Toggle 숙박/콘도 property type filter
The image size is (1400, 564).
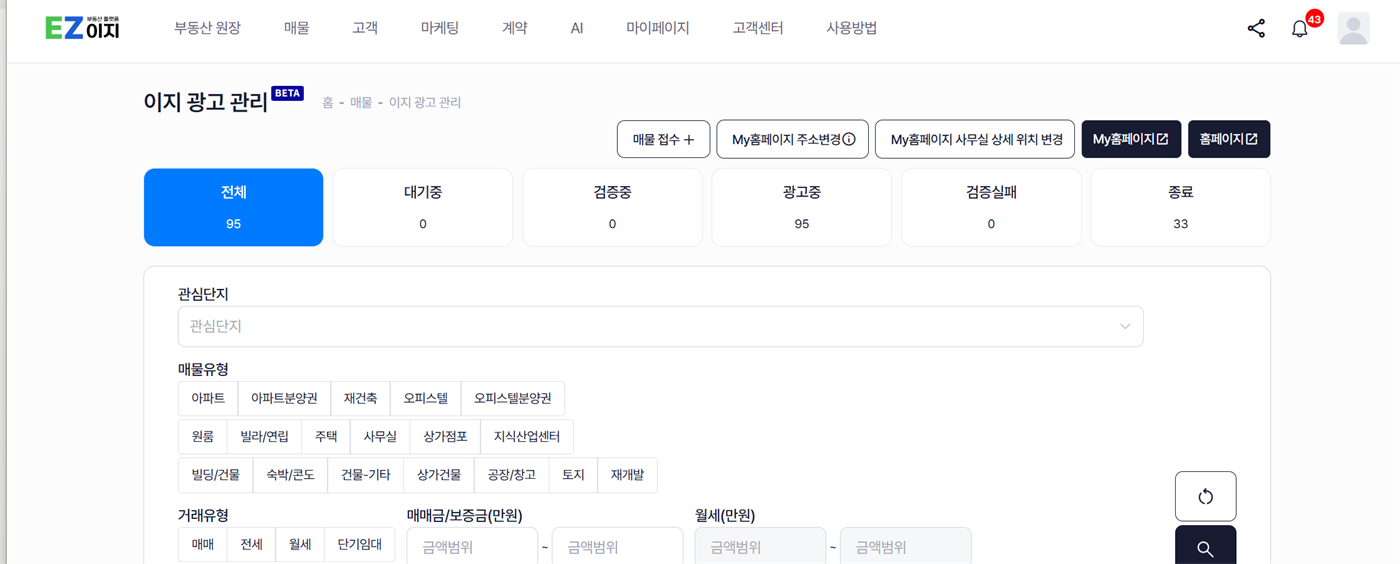coord(290,475)
